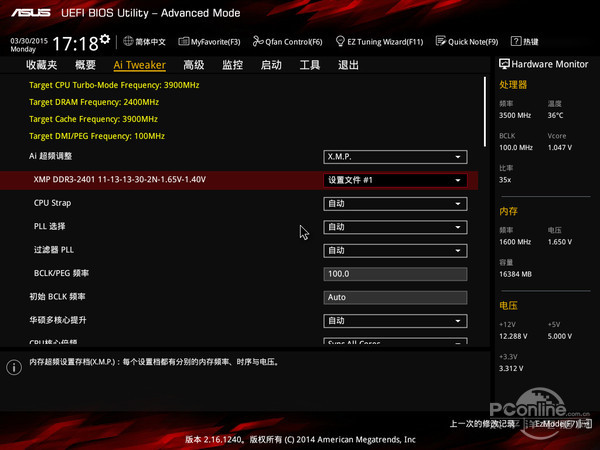Screen dimensions: 600x450
Task: Click Target CPU Turbo-Mode Frequency: 3900MHz text
Action: click(114, 85)
